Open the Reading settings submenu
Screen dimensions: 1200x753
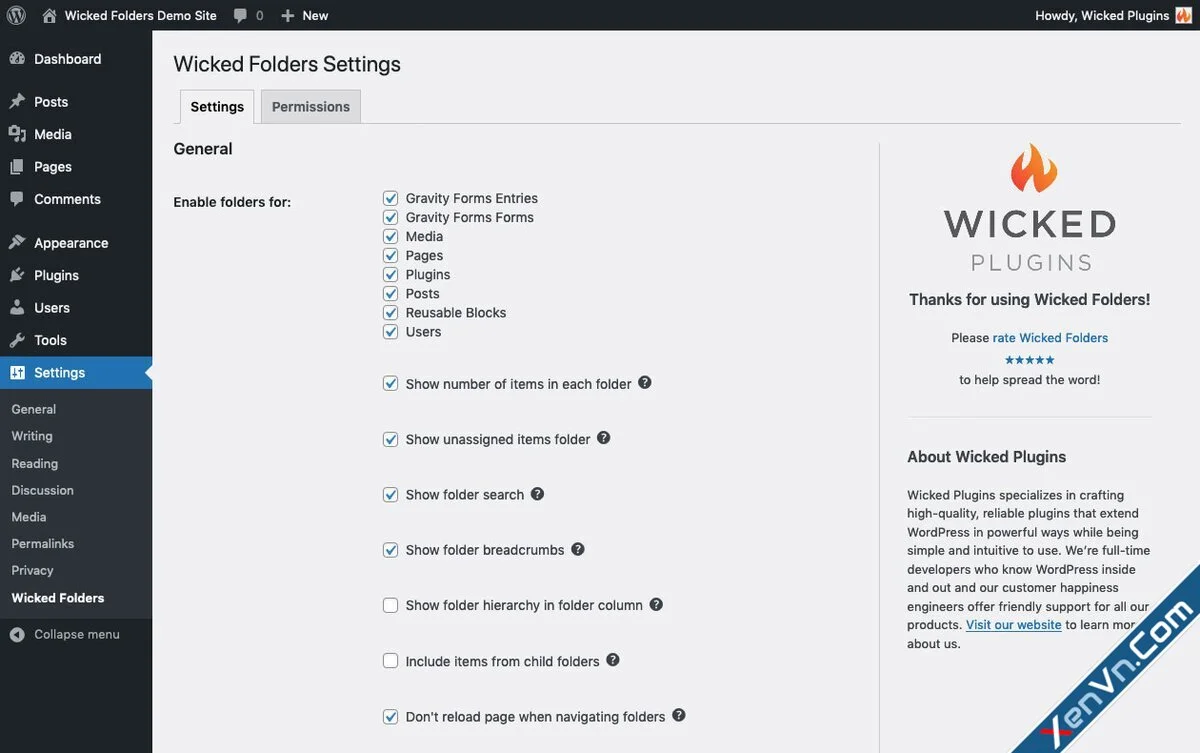click(x=35, y=463)
